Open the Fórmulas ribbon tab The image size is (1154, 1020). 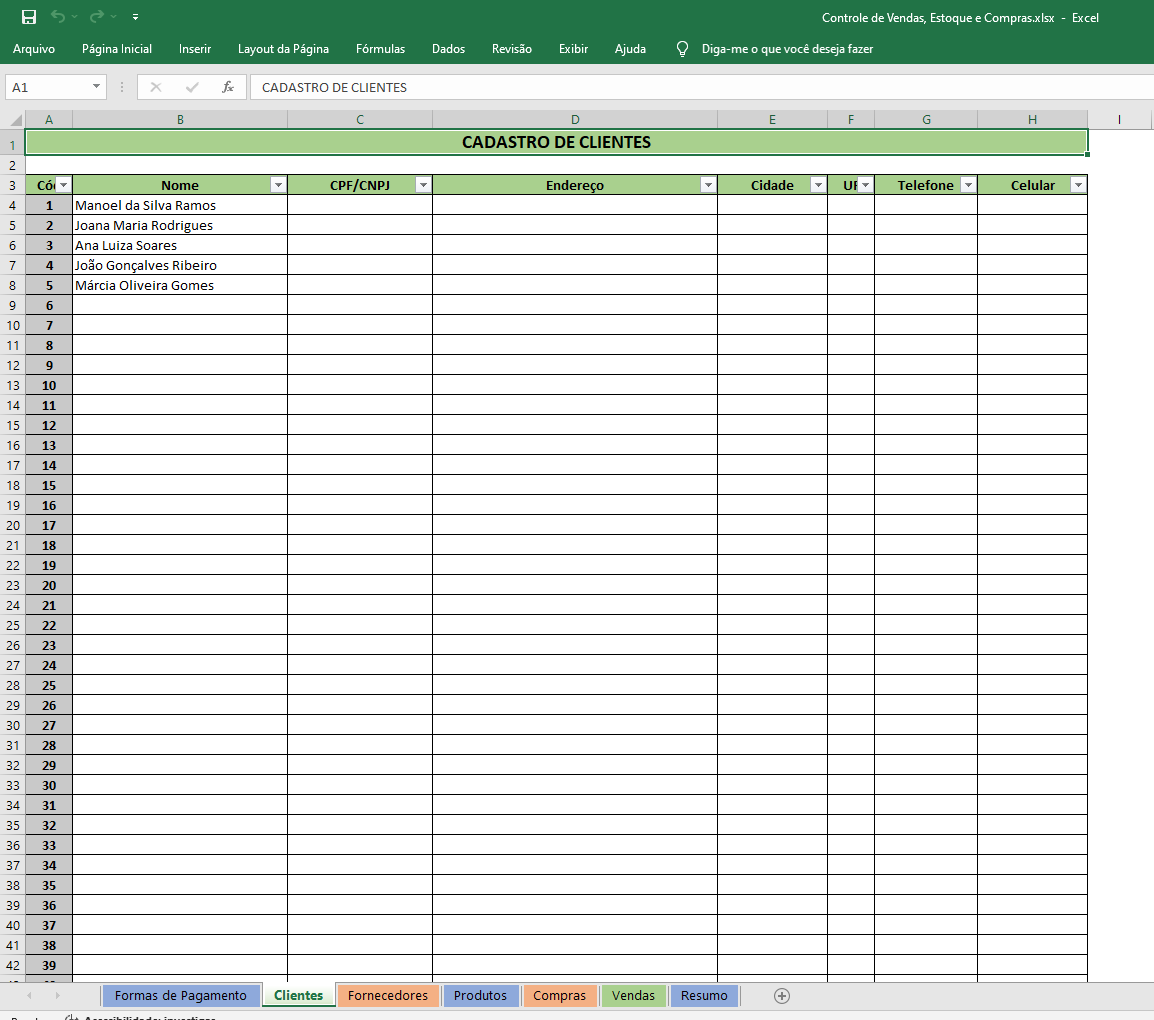[380, 48]
